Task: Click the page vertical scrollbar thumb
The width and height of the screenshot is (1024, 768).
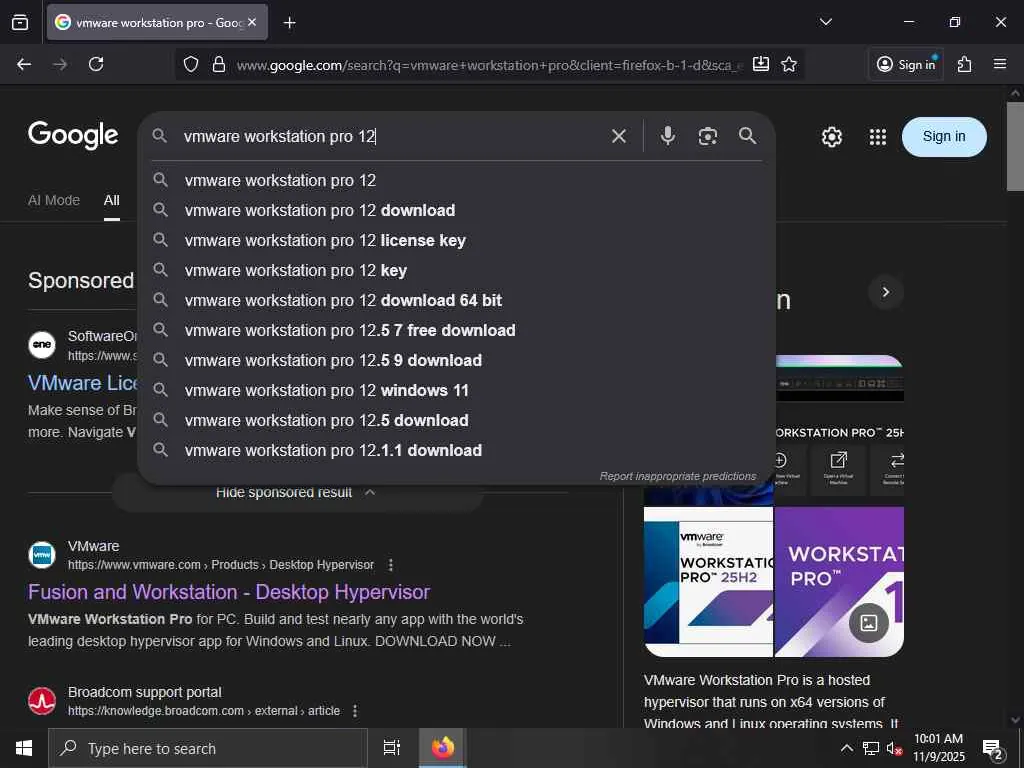Action: pos(1015,146)
